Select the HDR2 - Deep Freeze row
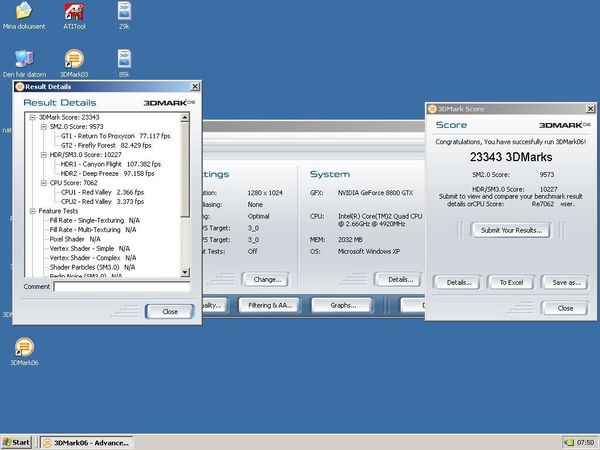The height and width of the screenshot is (450, 600). click(x=108, y=173)
